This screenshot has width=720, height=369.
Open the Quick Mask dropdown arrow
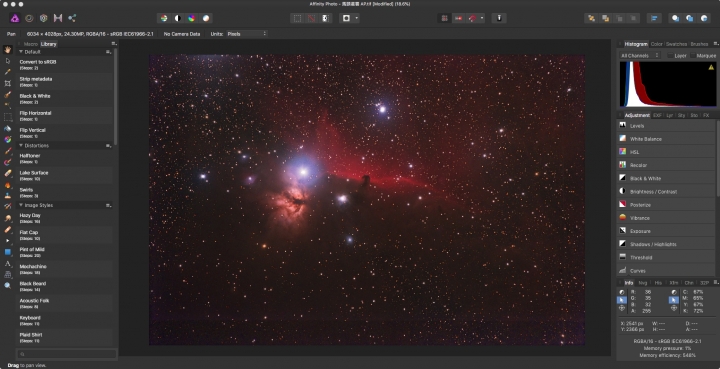coord(357,18)
